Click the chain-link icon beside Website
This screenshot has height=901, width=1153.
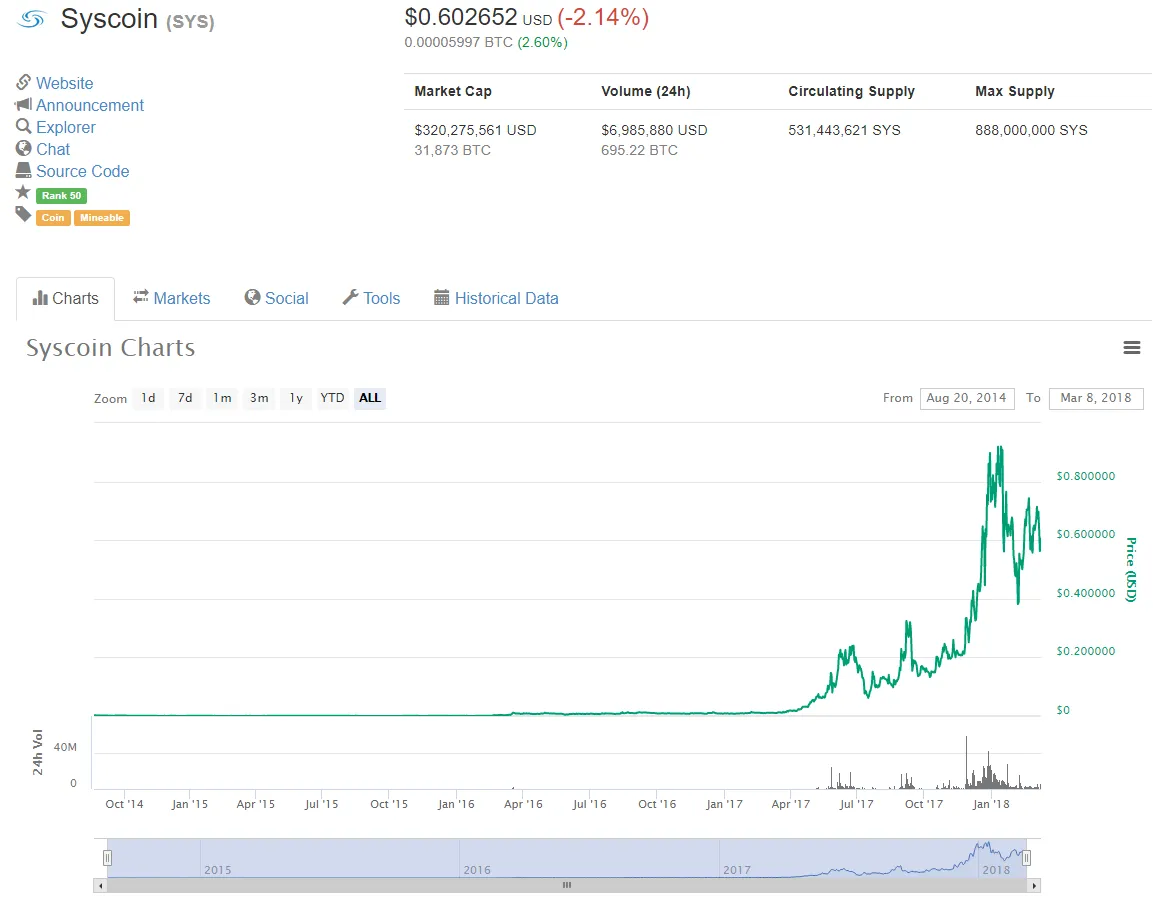click(x=24, y=82)
